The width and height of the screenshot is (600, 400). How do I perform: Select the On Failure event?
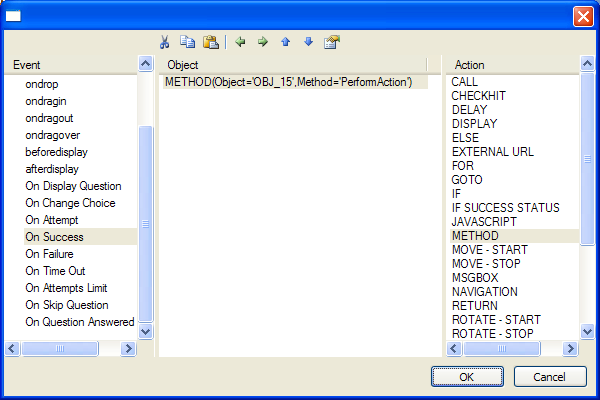click(x=55, y=254)
